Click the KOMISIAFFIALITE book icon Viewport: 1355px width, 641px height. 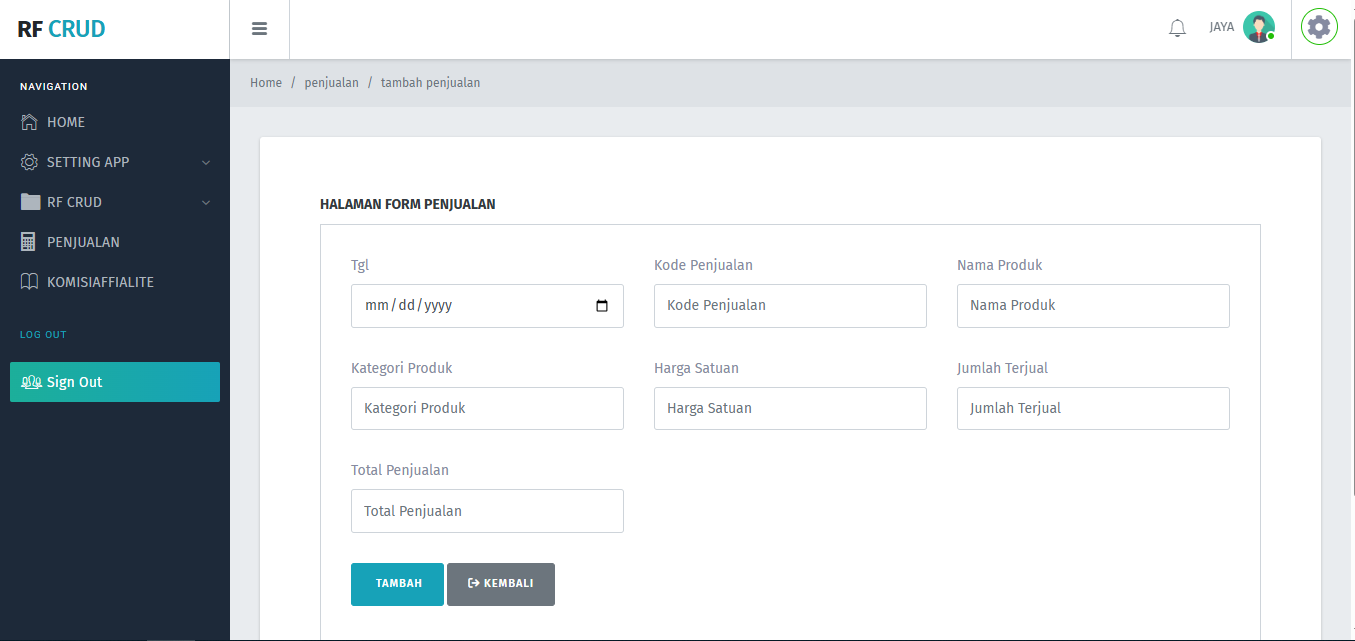[29, 282]
